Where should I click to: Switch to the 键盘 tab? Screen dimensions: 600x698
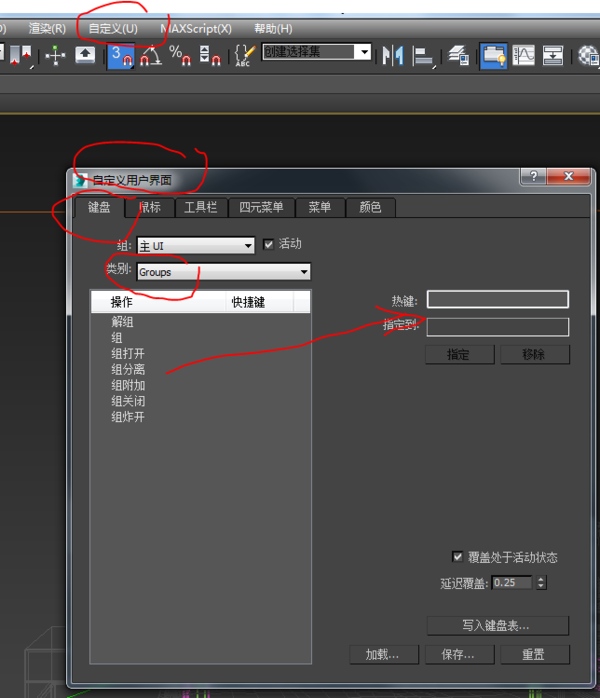pos(99,207)
